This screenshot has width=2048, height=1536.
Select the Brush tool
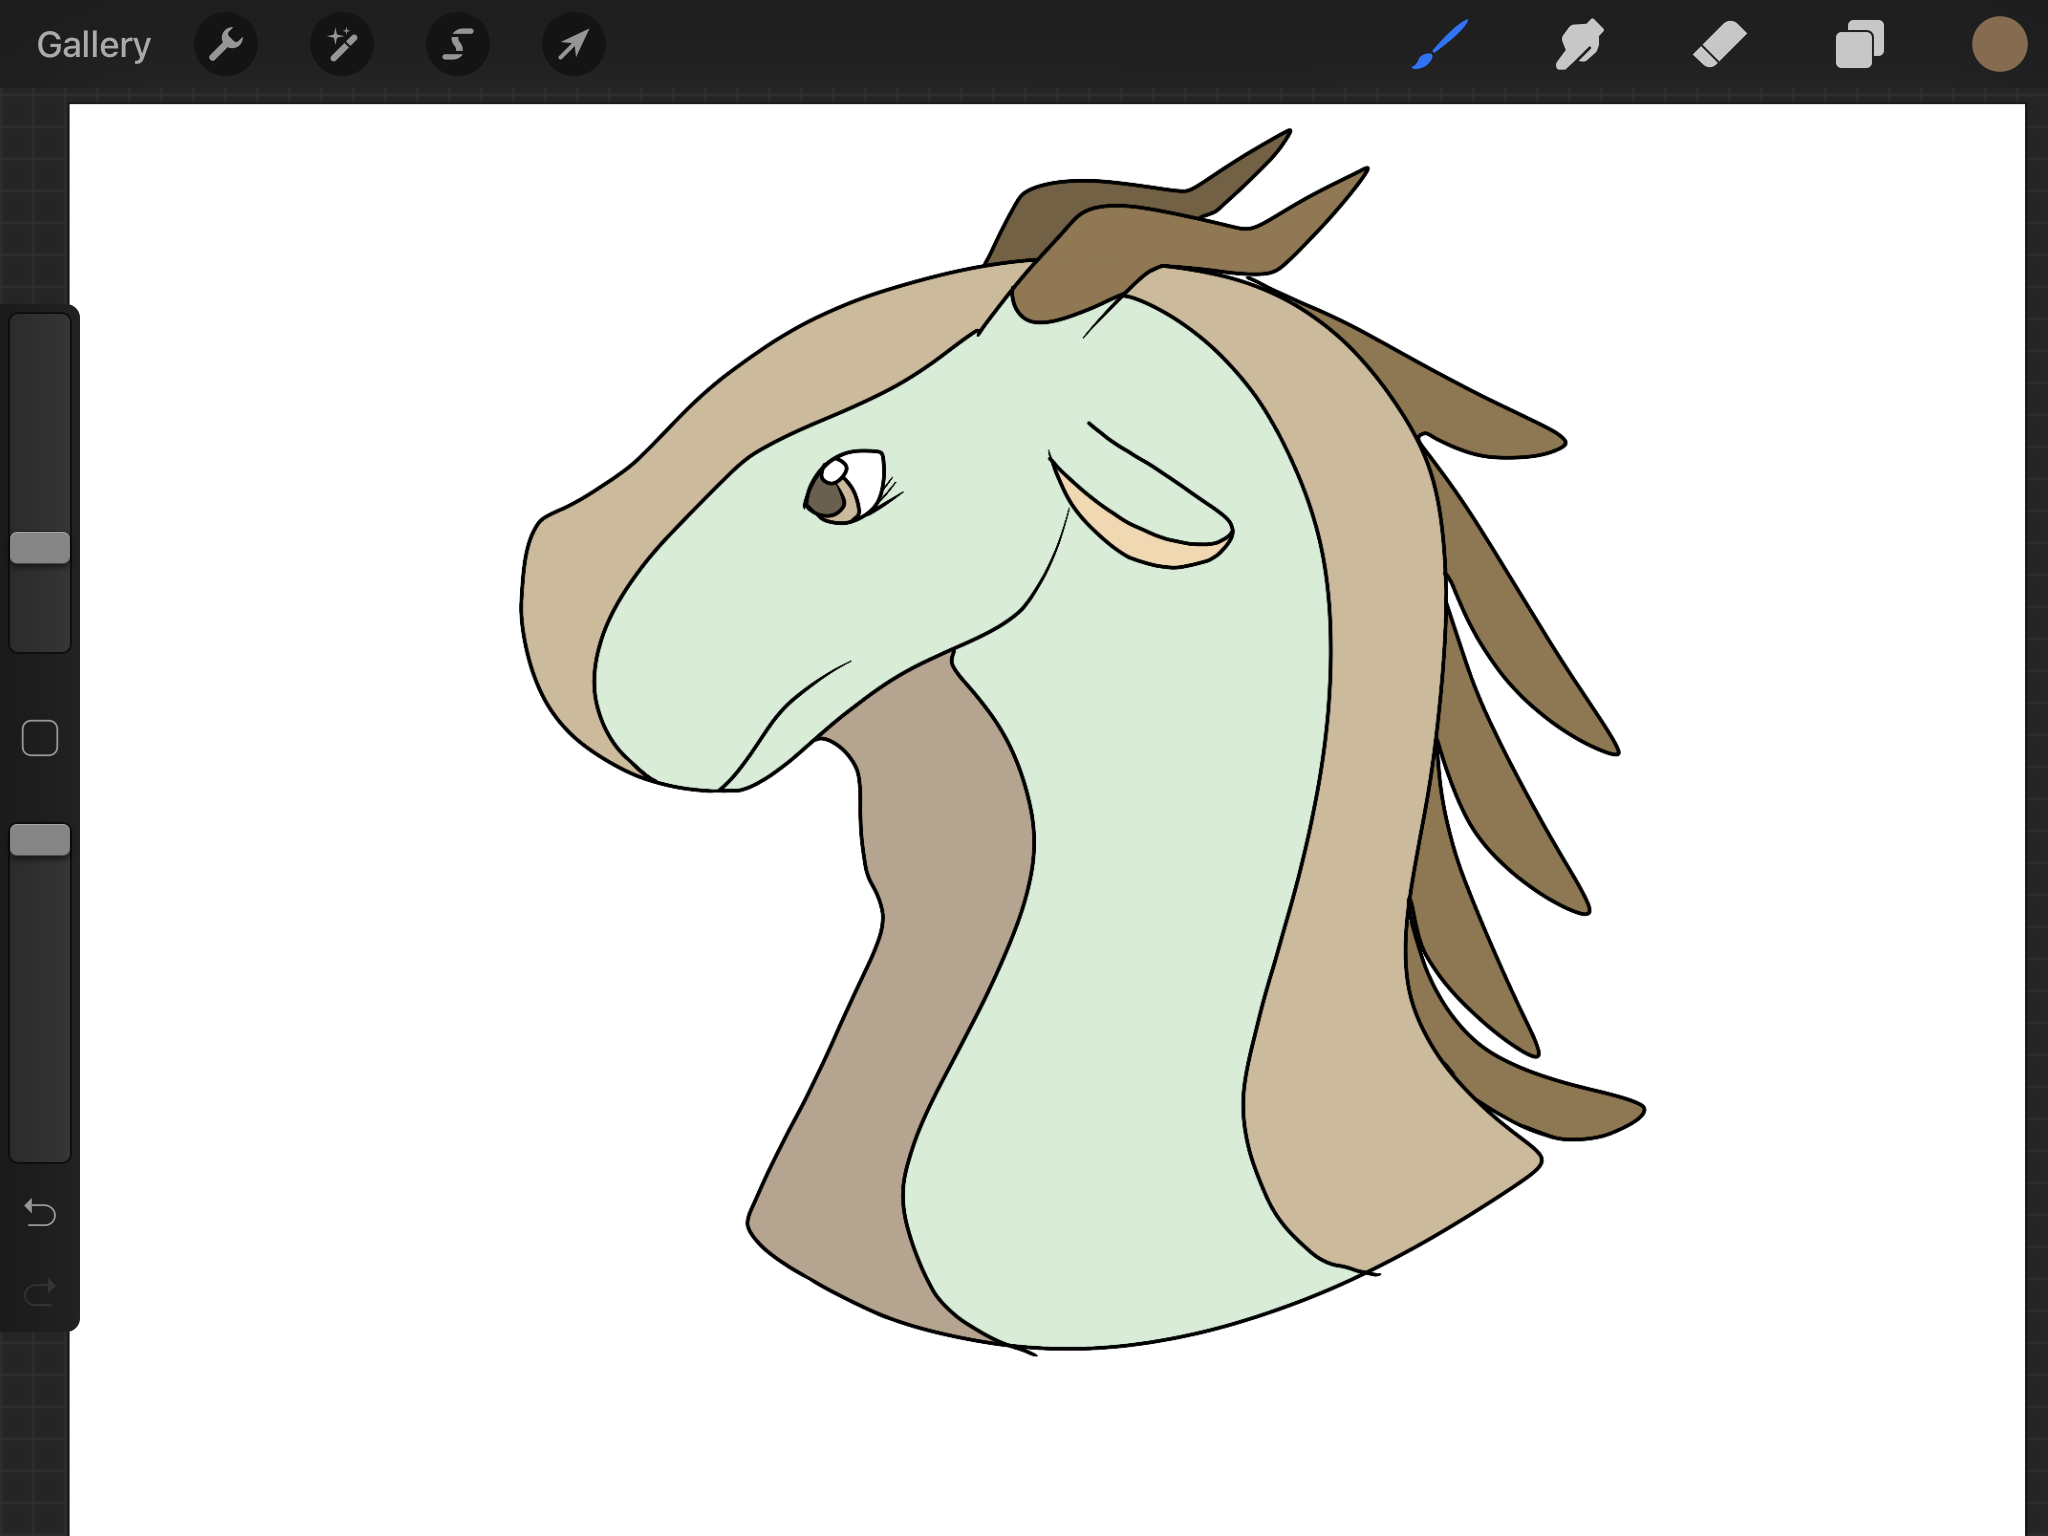click(1440, 45)
